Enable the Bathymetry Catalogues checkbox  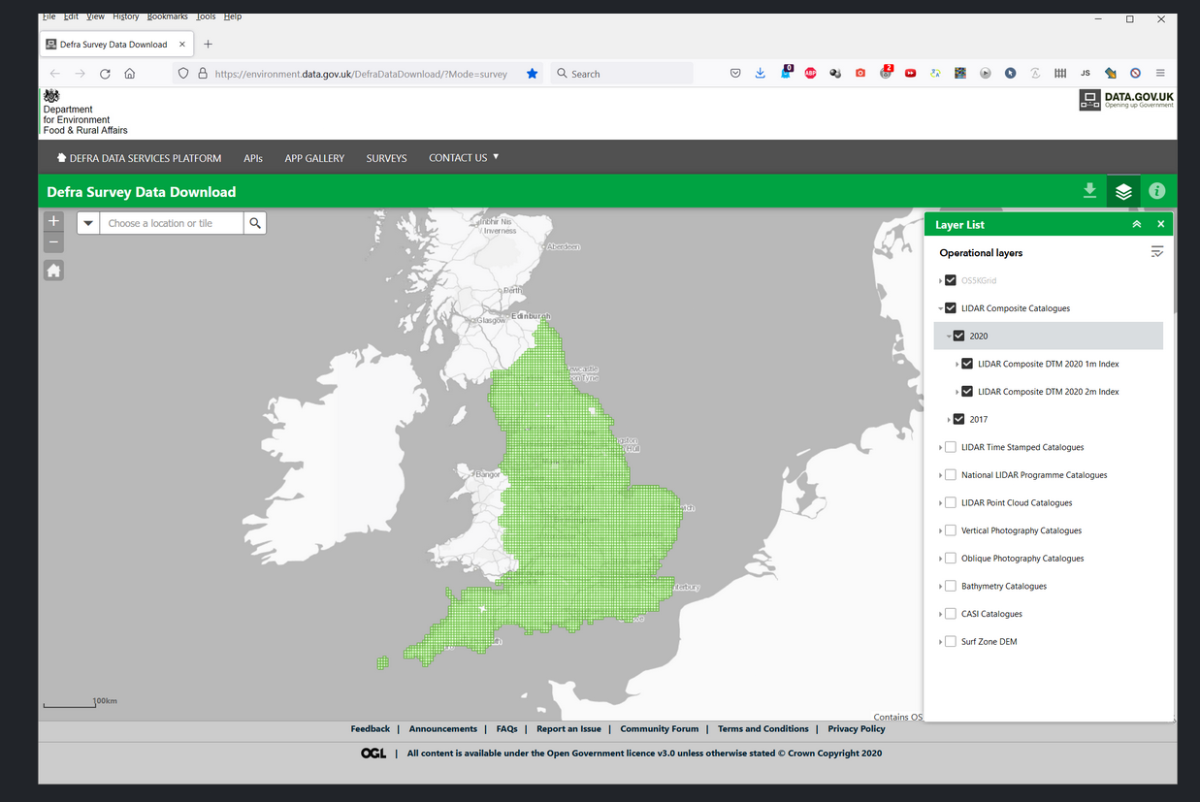[x=951, y=586]
